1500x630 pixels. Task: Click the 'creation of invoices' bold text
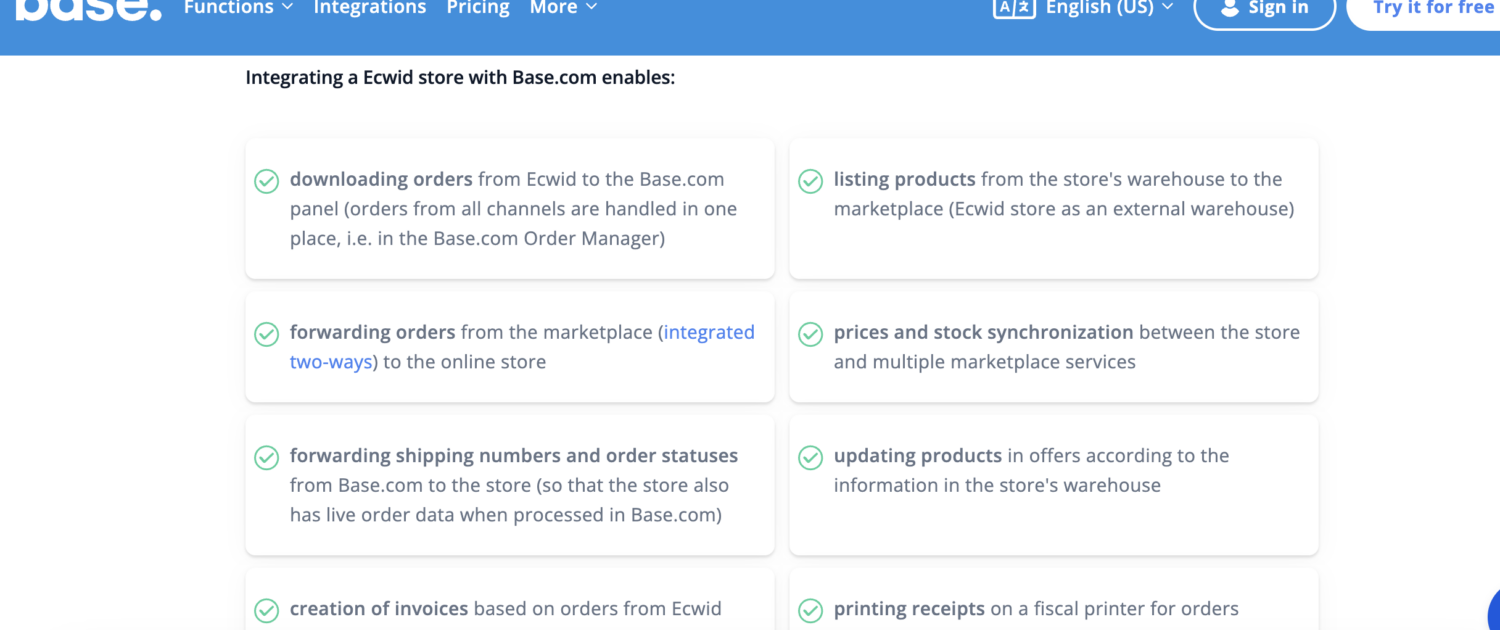(379, 608)
